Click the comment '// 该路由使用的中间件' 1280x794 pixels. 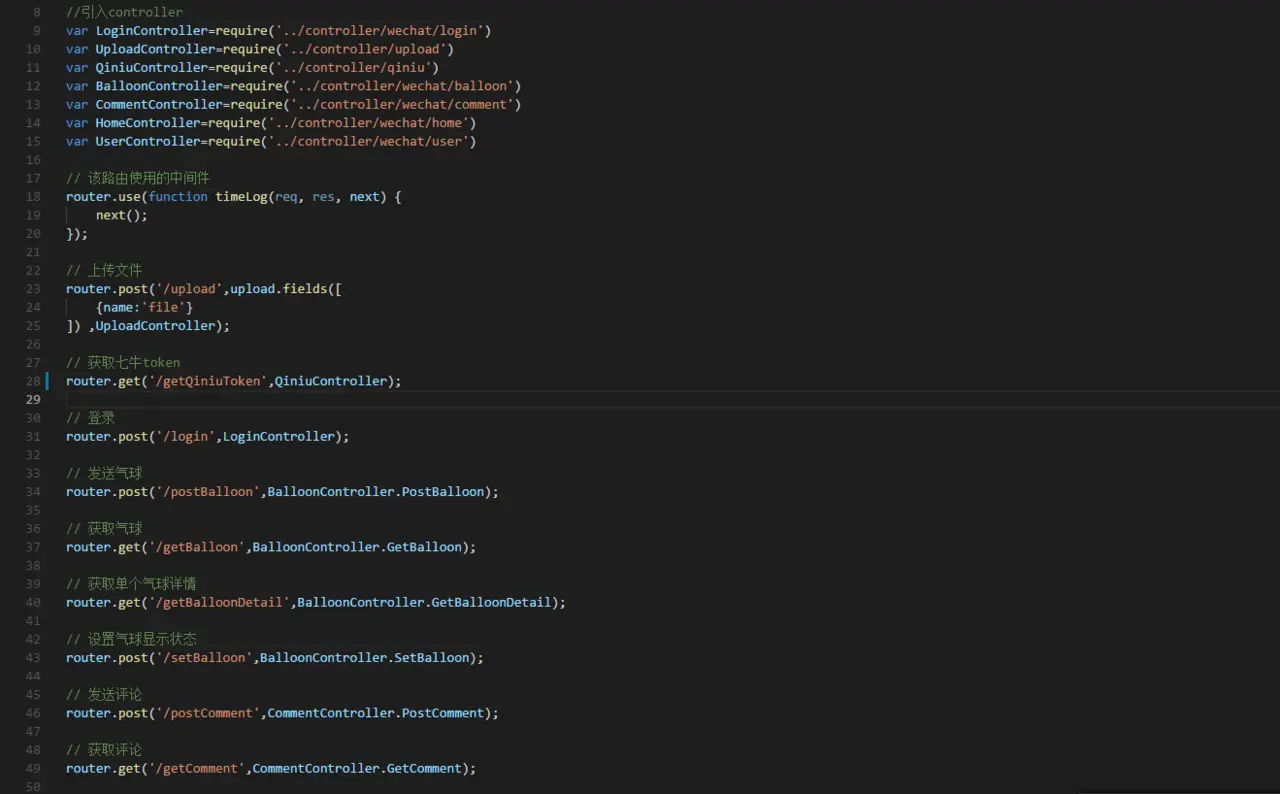tap(138, 178)
